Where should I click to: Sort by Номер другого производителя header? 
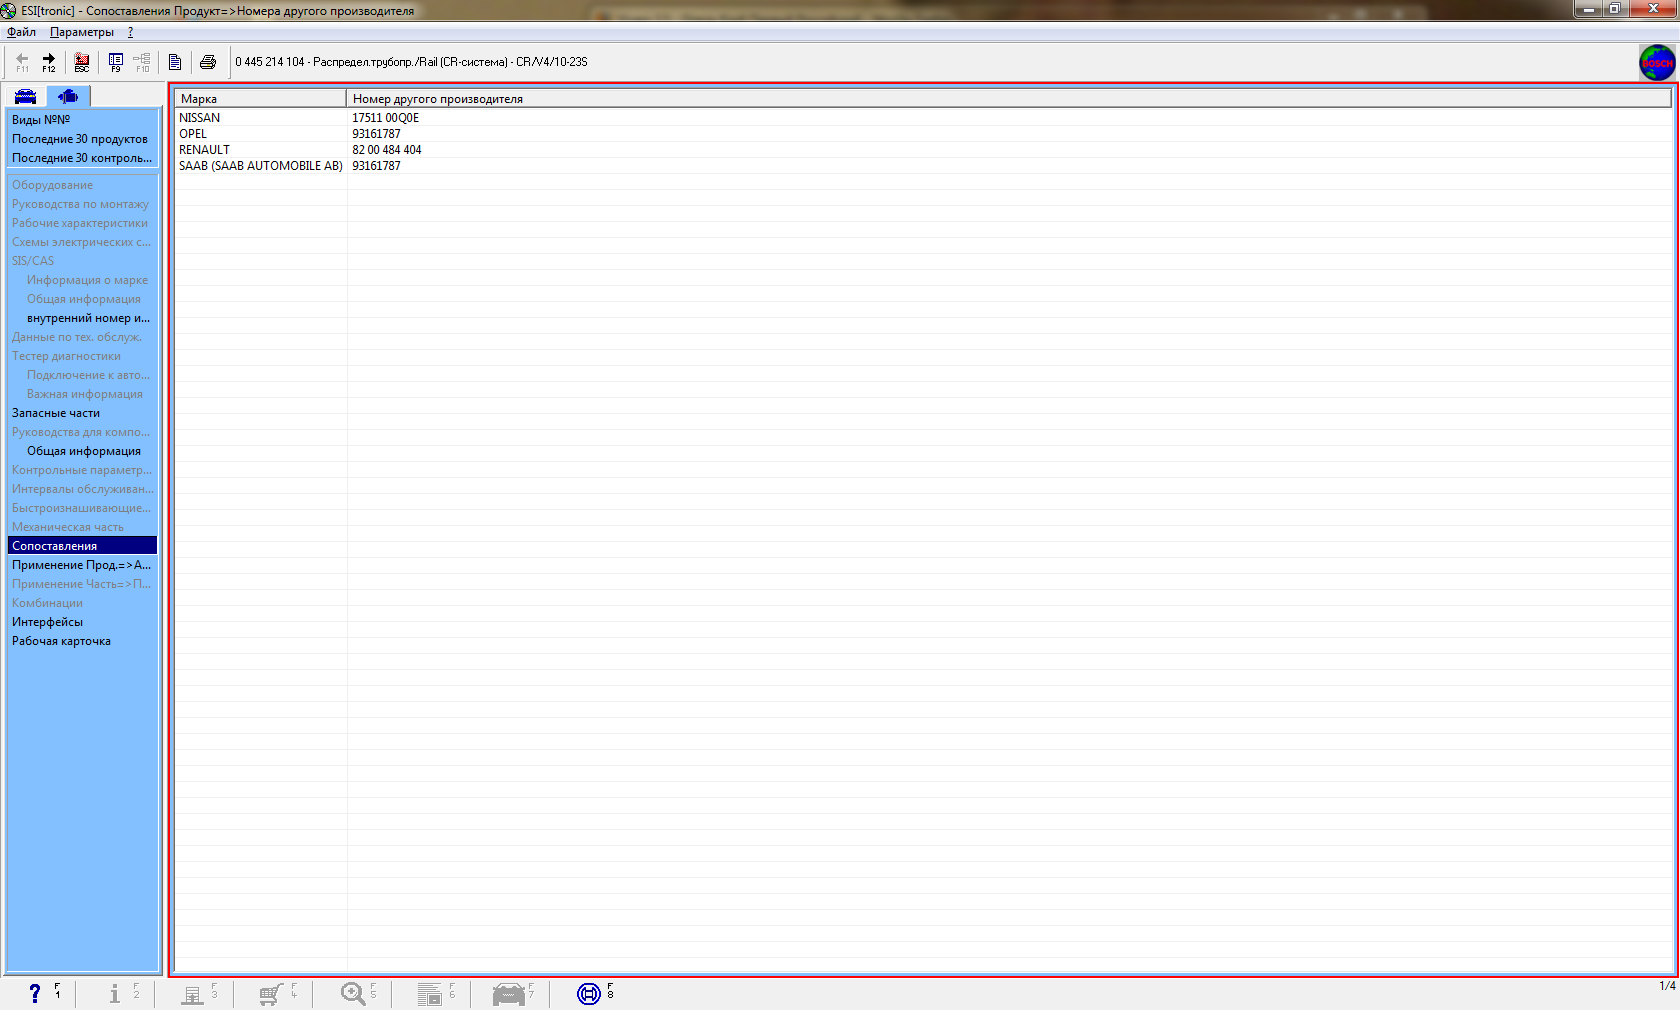click(1009, 99)
